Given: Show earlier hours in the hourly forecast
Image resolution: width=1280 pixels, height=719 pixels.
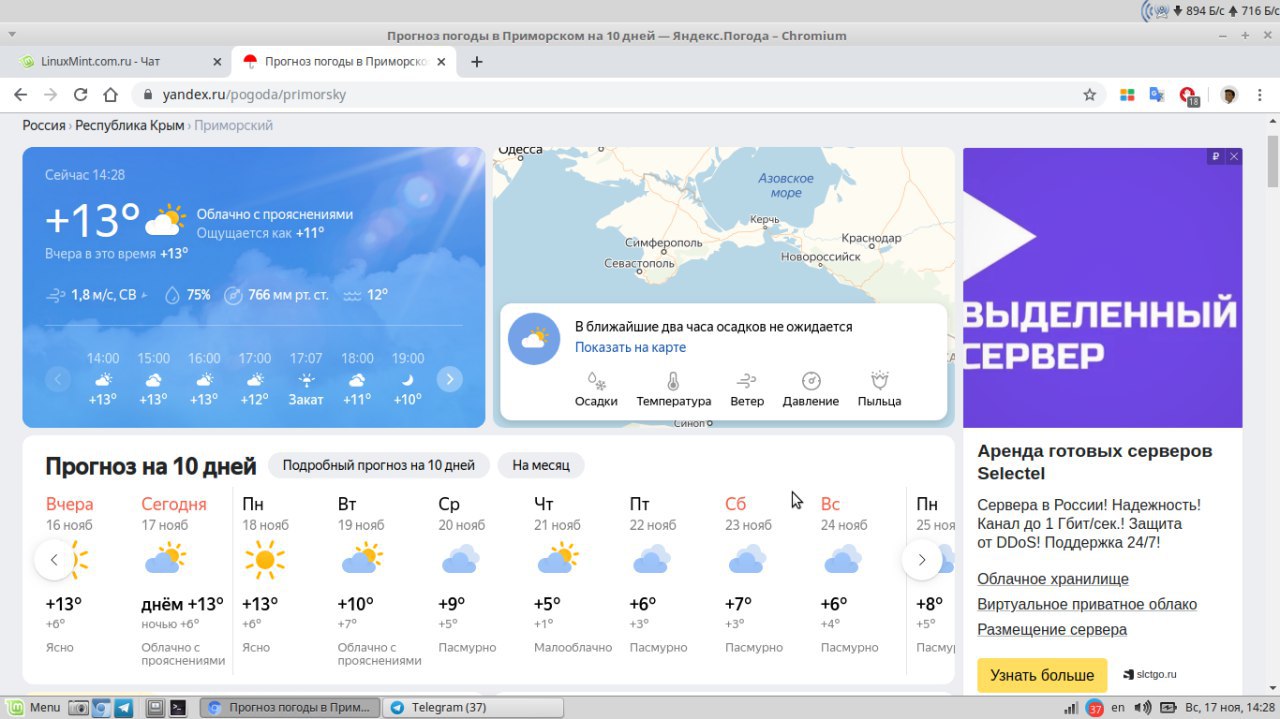Looking at the screenshot, I should coord(58,379).
